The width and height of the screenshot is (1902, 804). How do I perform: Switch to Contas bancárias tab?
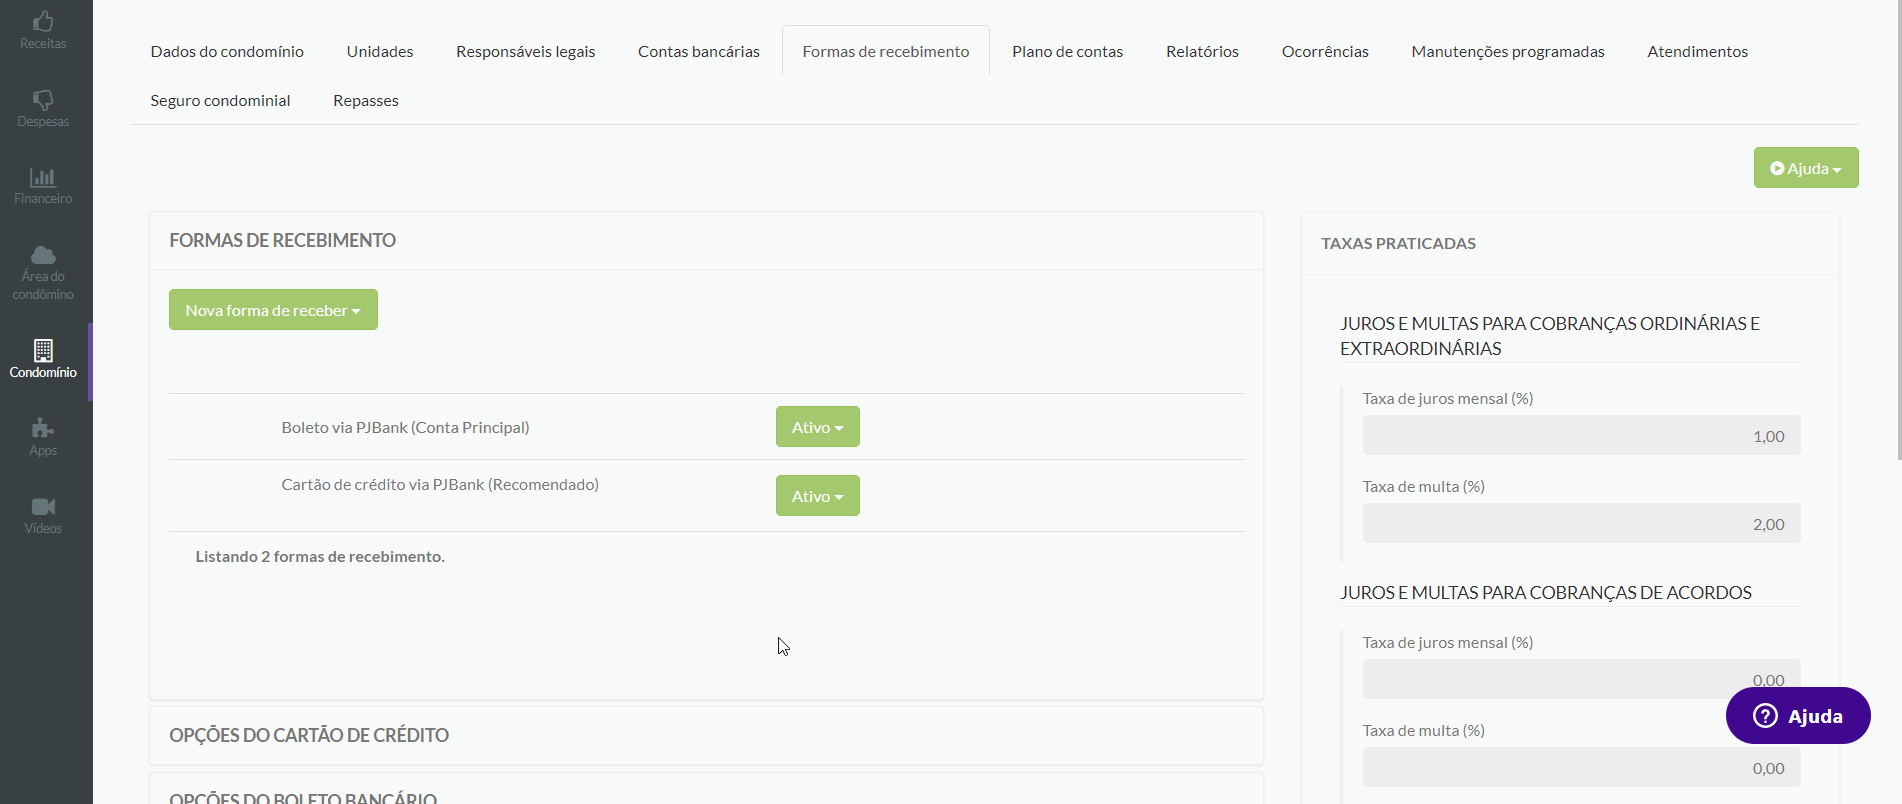[x=699, y=51]
